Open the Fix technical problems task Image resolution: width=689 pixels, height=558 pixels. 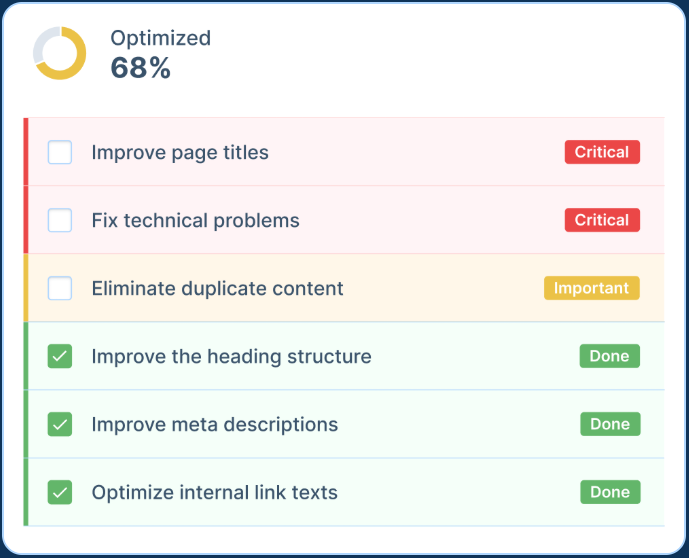(x=195, y=220)
